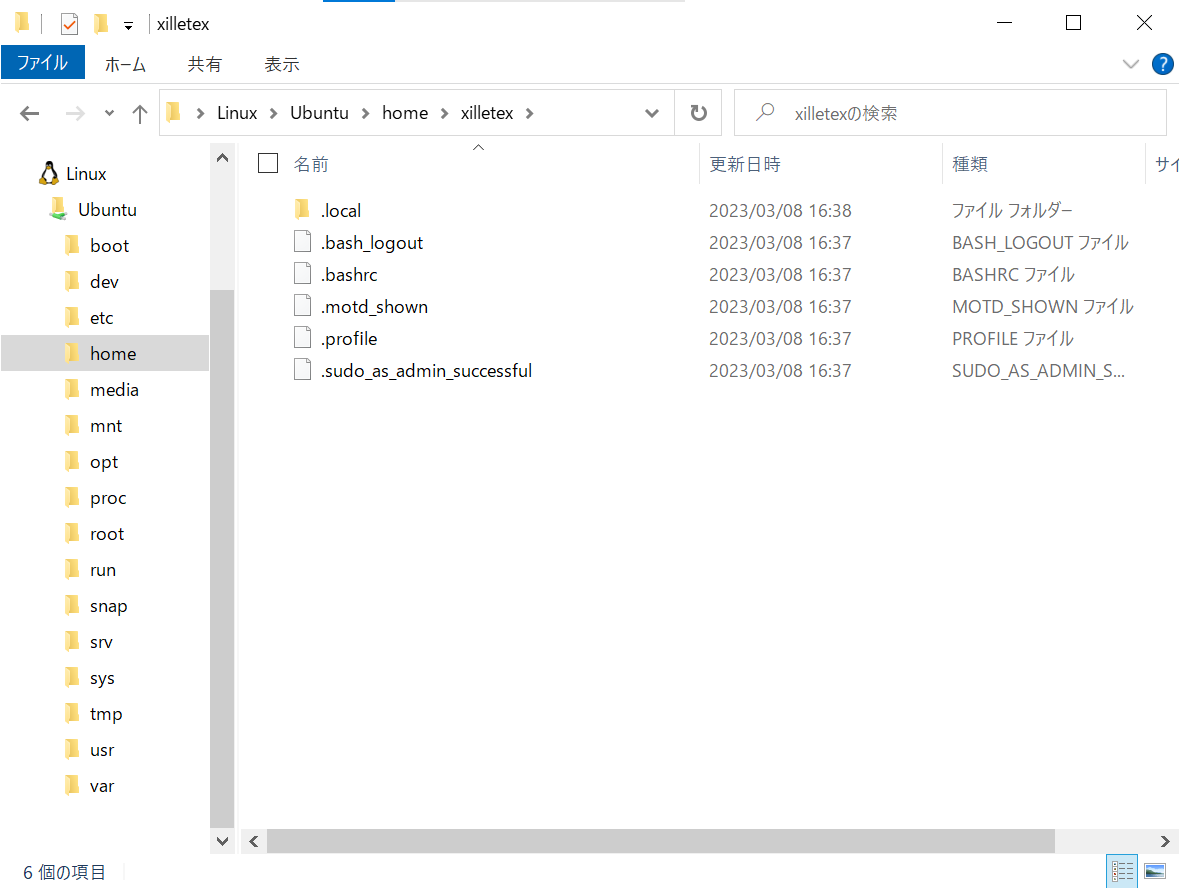
Task: Select etc folder in navigation tree
Action: coord(102,318)
